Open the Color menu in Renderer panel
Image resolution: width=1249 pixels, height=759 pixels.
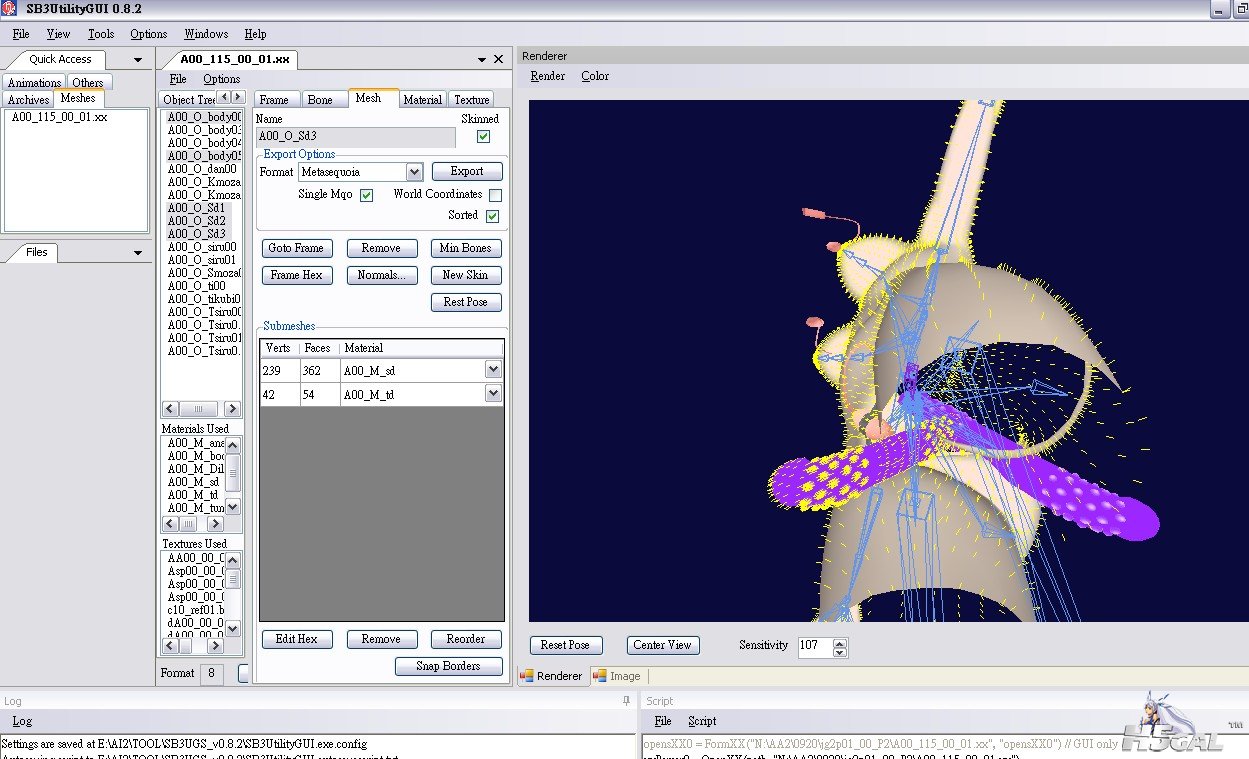(x=595, y=76)
